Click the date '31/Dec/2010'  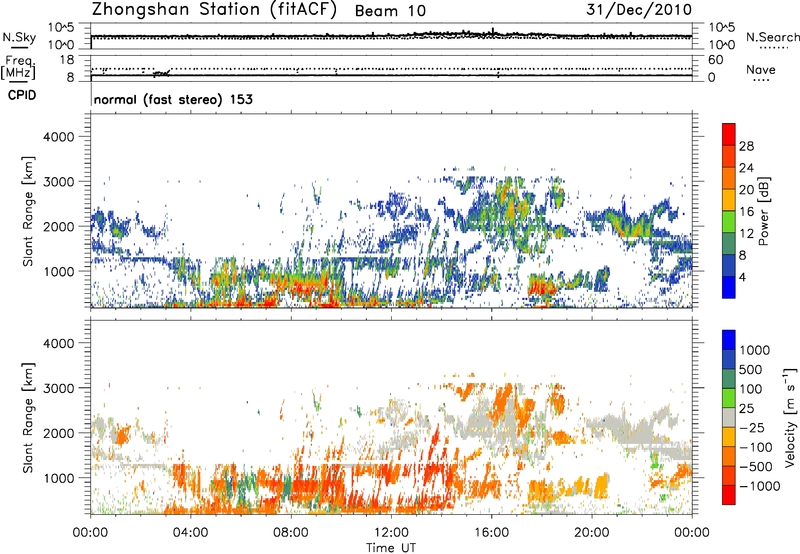coord(639,10)
